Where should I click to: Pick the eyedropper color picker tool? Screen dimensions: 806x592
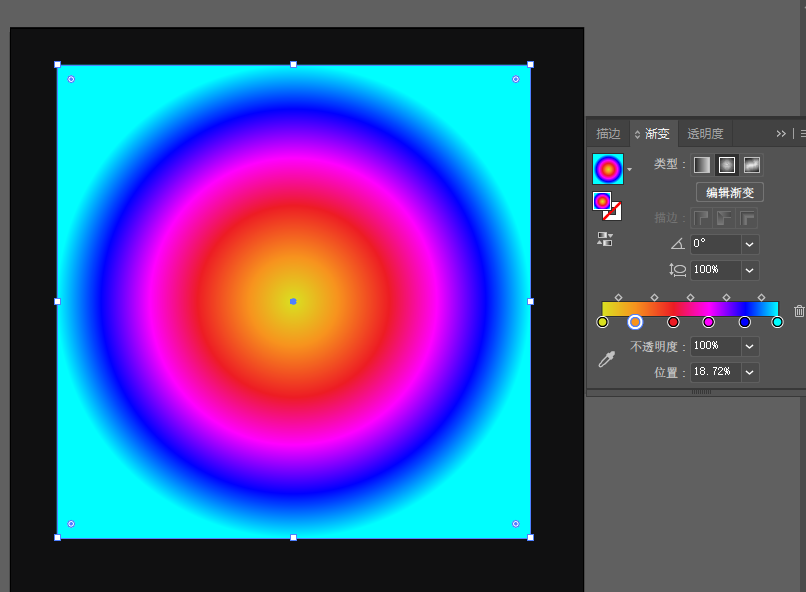point(607,359)
